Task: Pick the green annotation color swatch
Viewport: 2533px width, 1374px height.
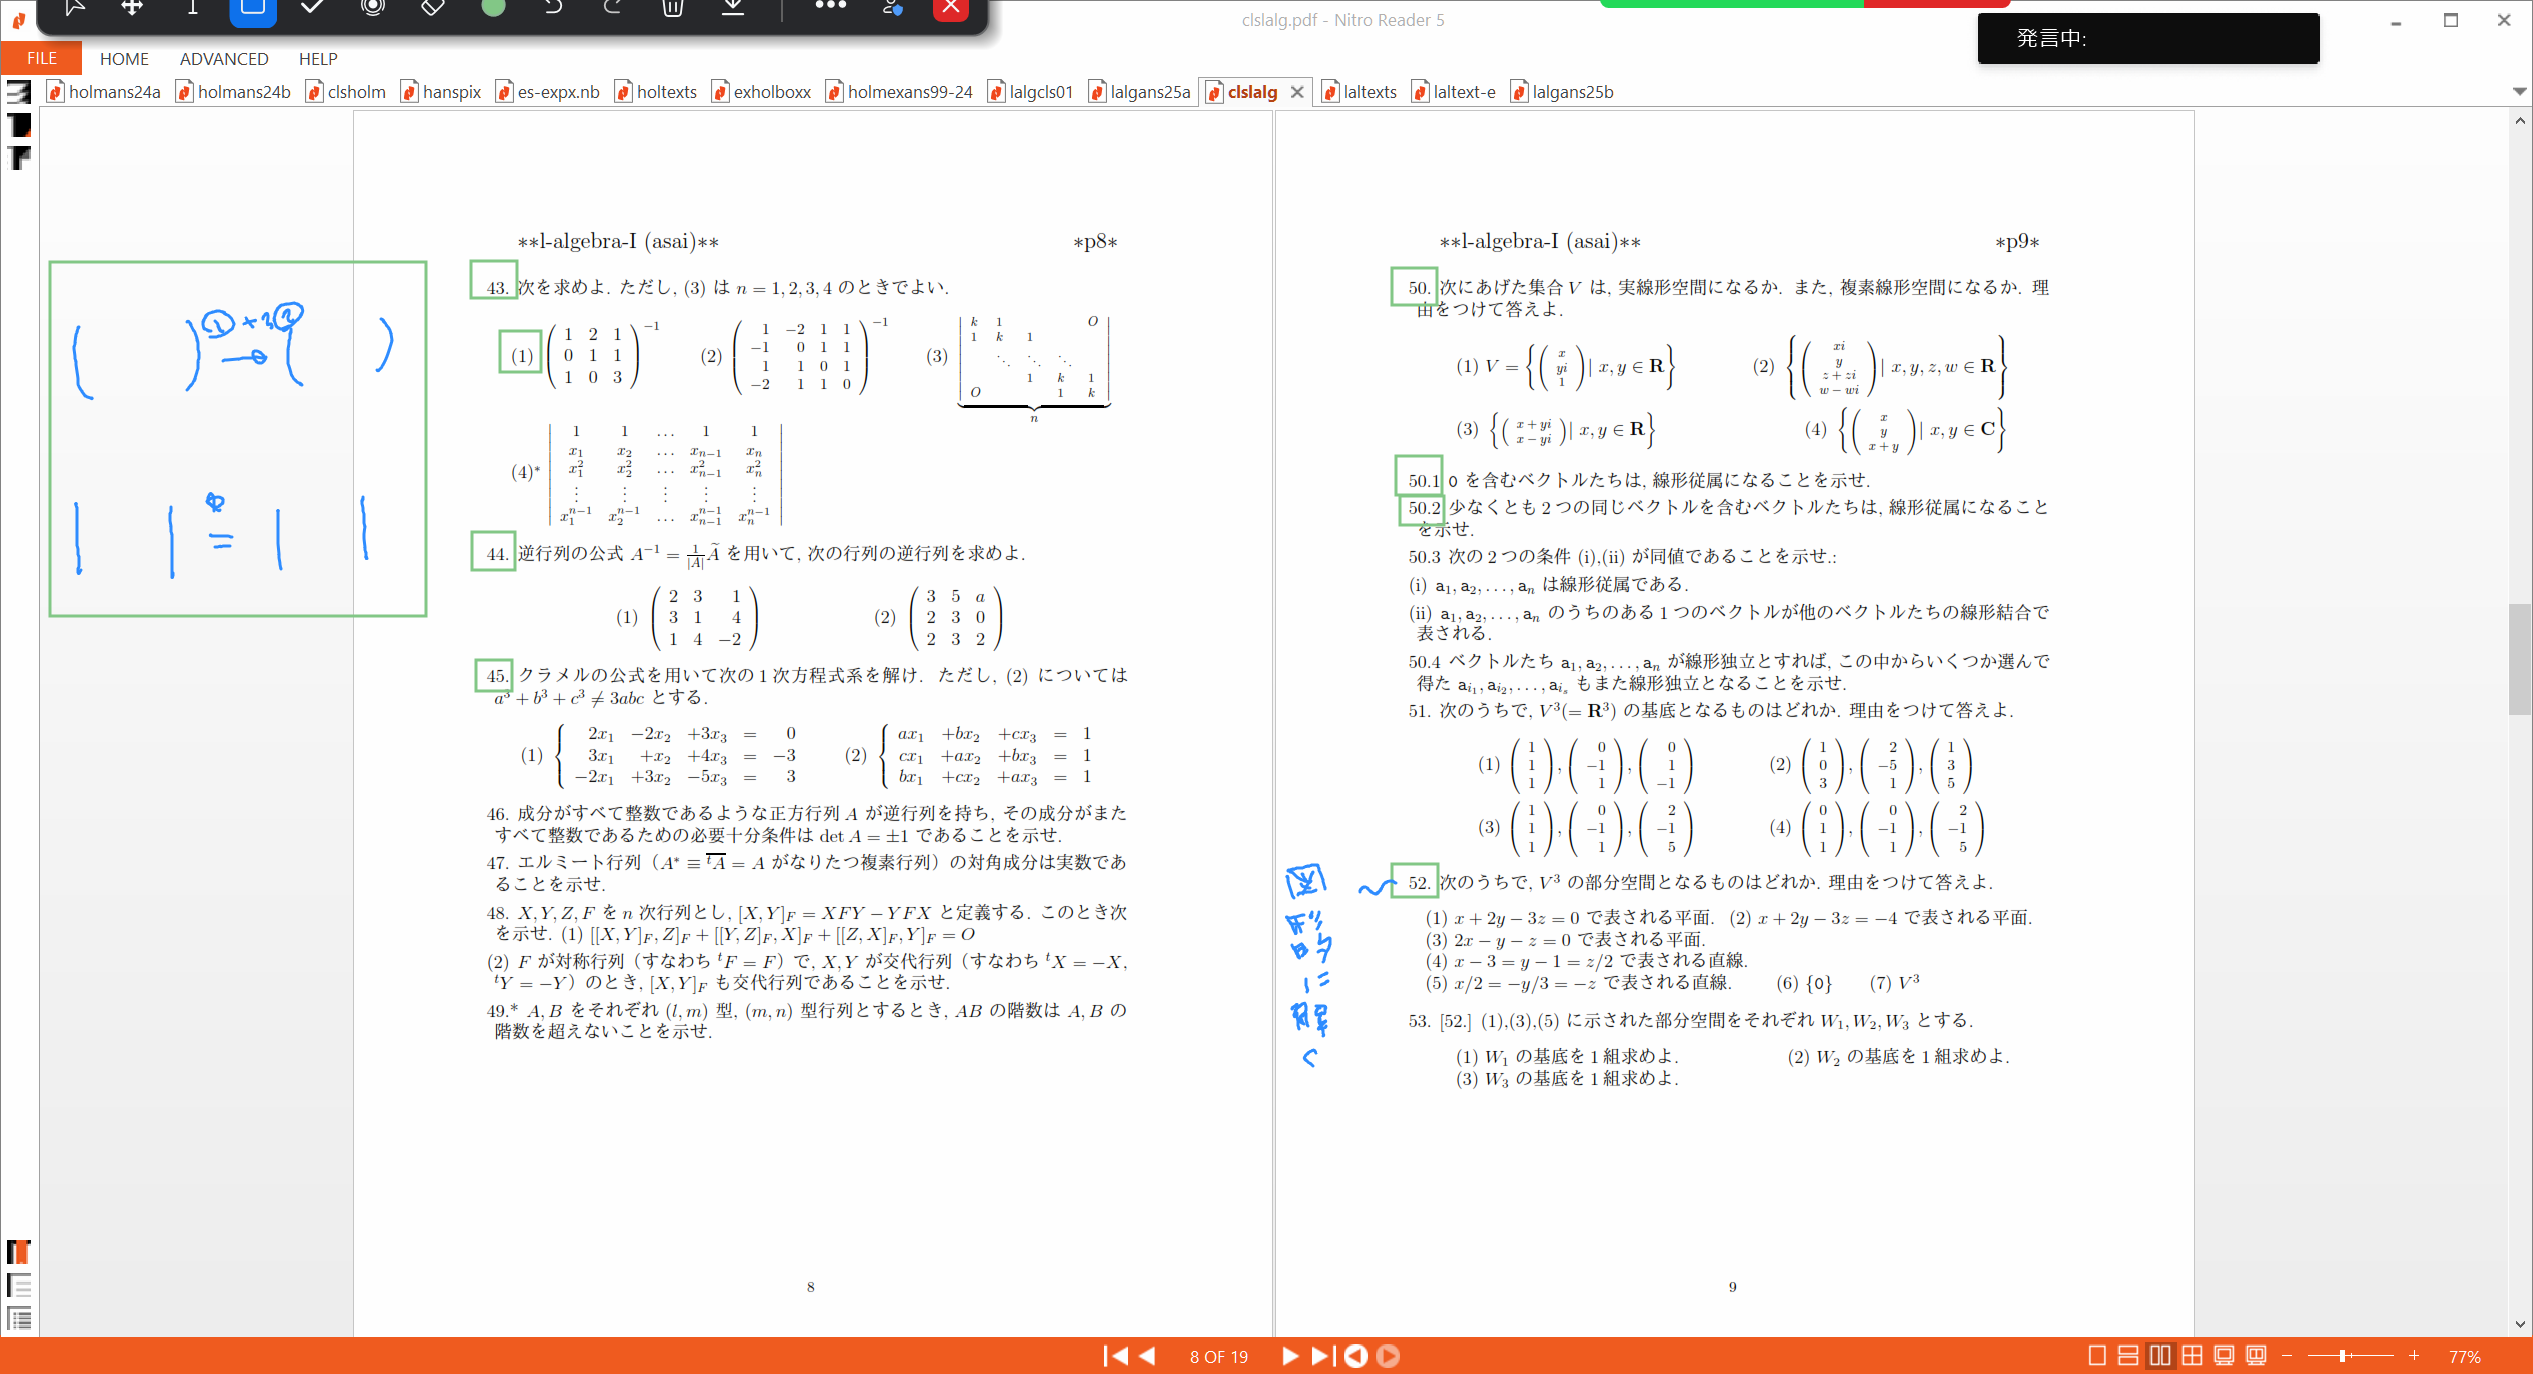Action: (493, 8)
